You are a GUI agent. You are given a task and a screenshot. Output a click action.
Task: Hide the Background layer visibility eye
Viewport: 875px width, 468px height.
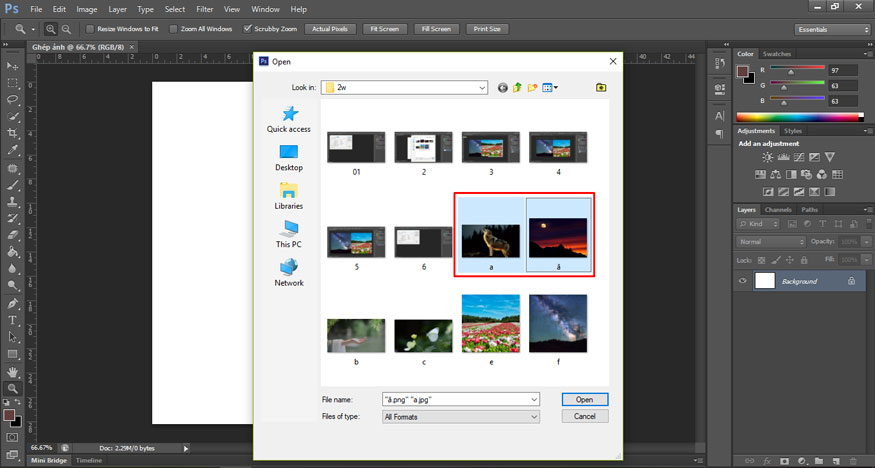point(743,282)
